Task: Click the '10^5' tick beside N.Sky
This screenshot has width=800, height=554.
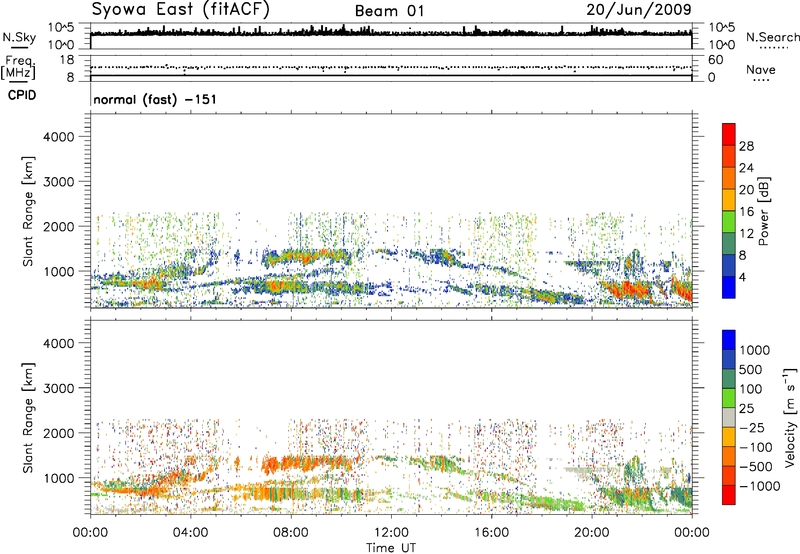Action: pos(61,27)
